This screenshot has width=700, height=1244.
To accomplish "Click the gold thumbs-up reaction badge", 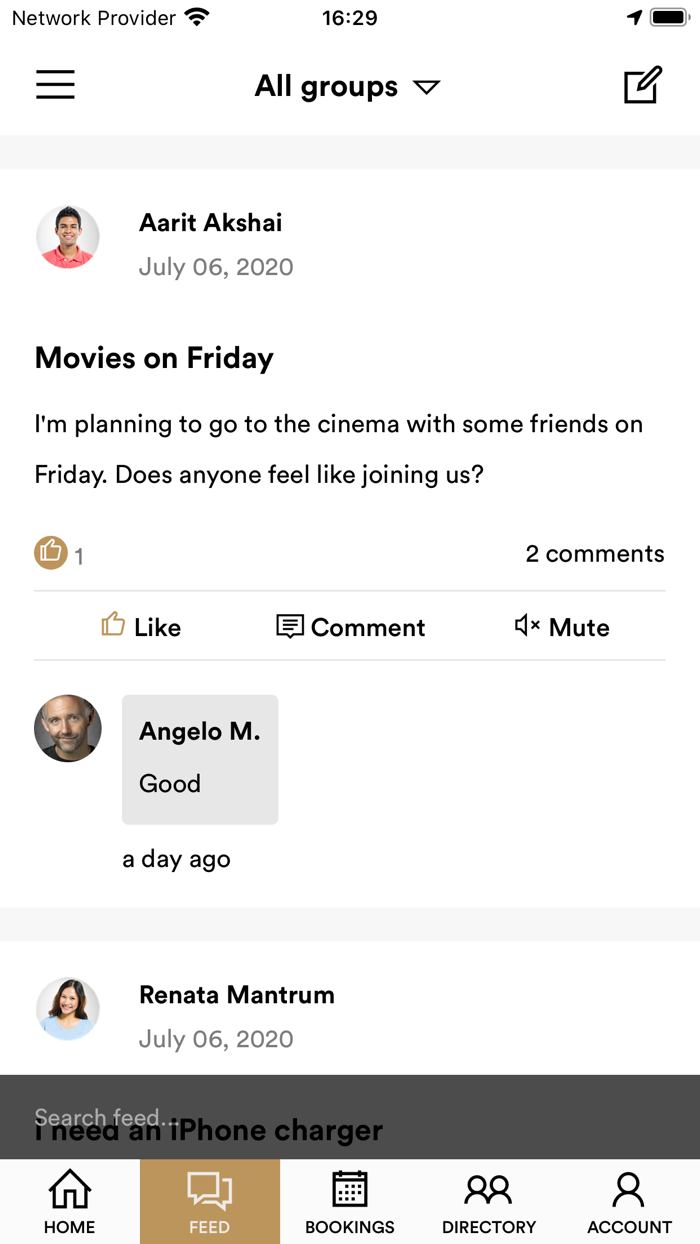I will [51, 552].
